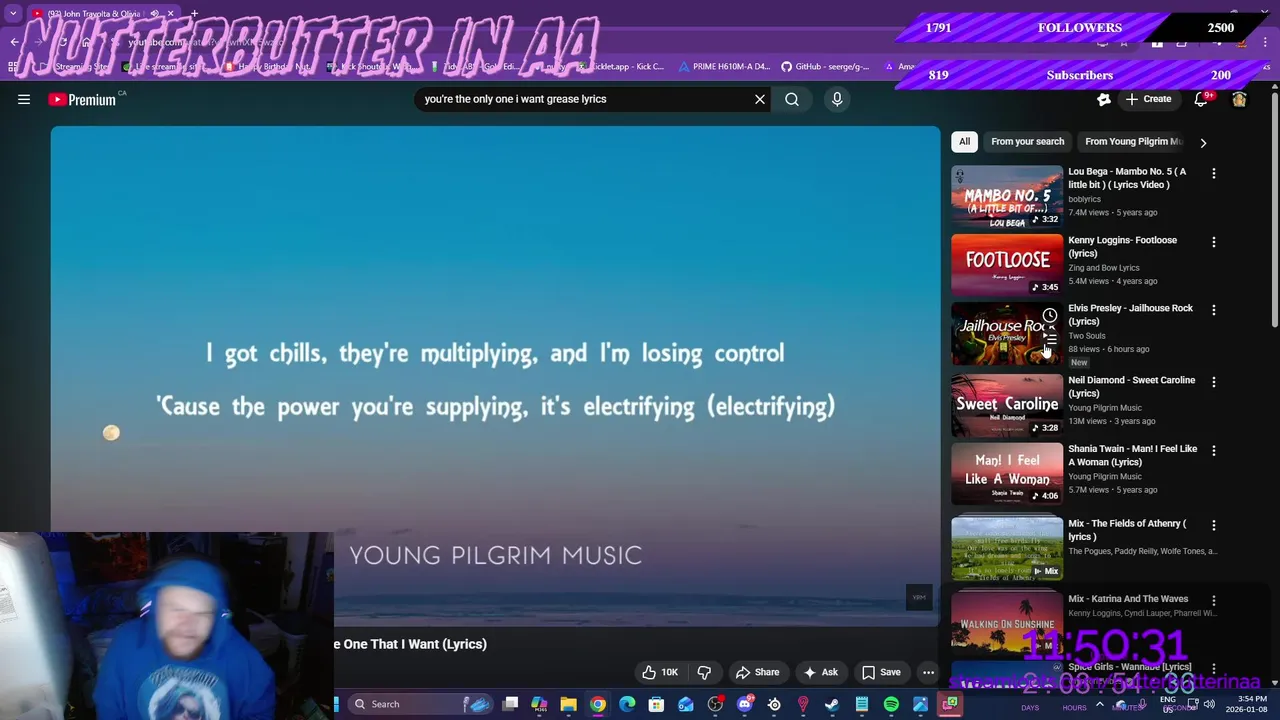Open options for Man! I Feel Like A Woman

pos(1214,451)
